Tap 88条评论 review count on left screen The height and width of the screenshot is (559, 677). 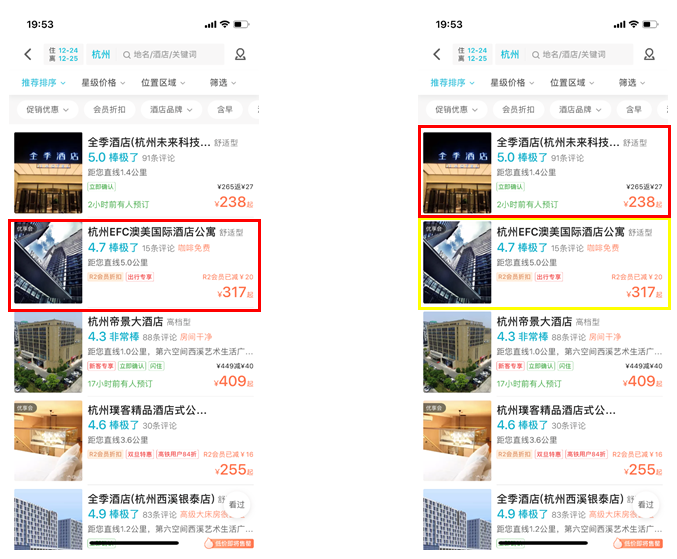(x=159, y=337)
